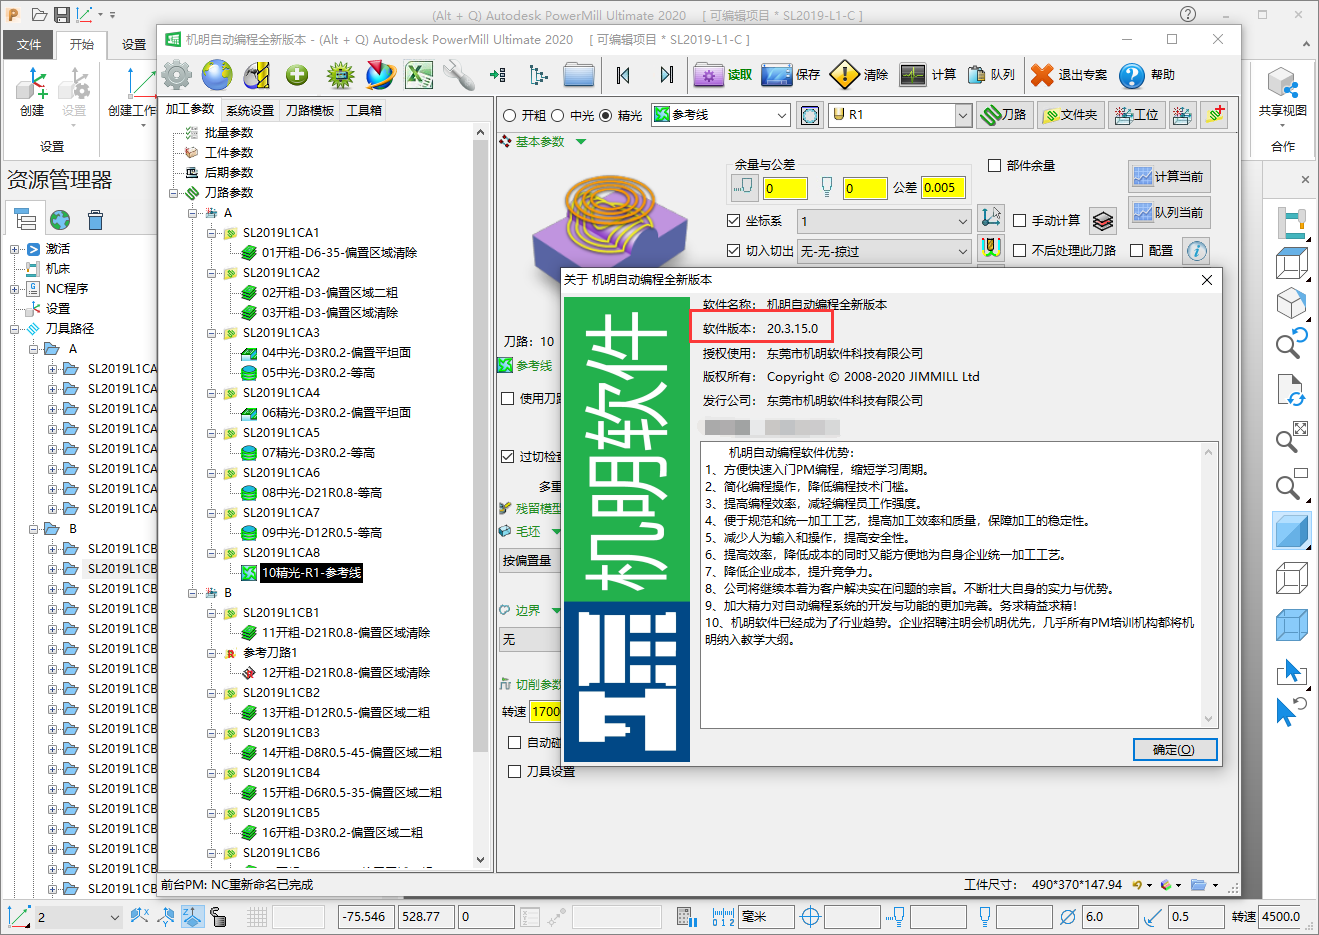The image size is (1319, 935).
Task: Open the R1 tool dropdown
Action: (x=901, y=115)
